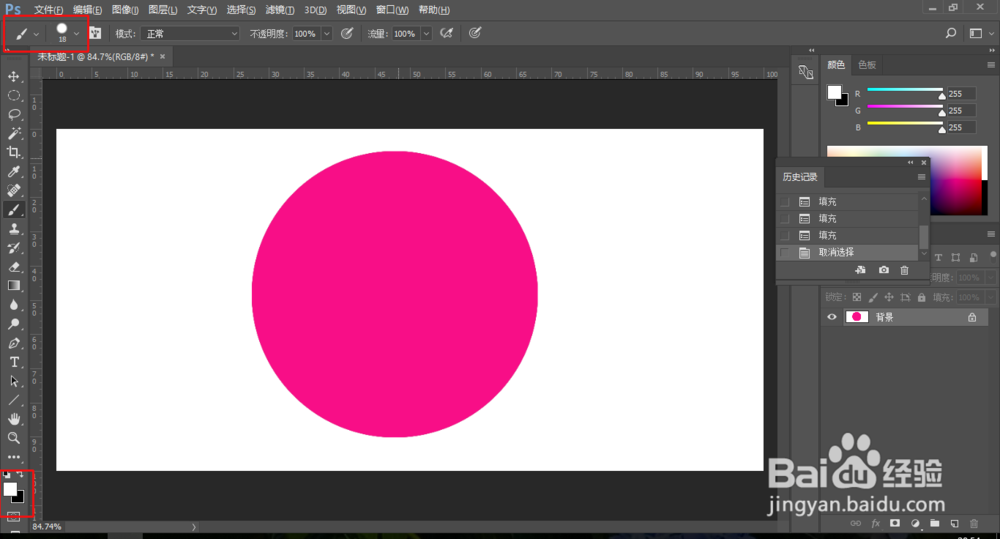
Task: Expand the 不透明度 opacity slider arrow
Action: click(327, 34)
